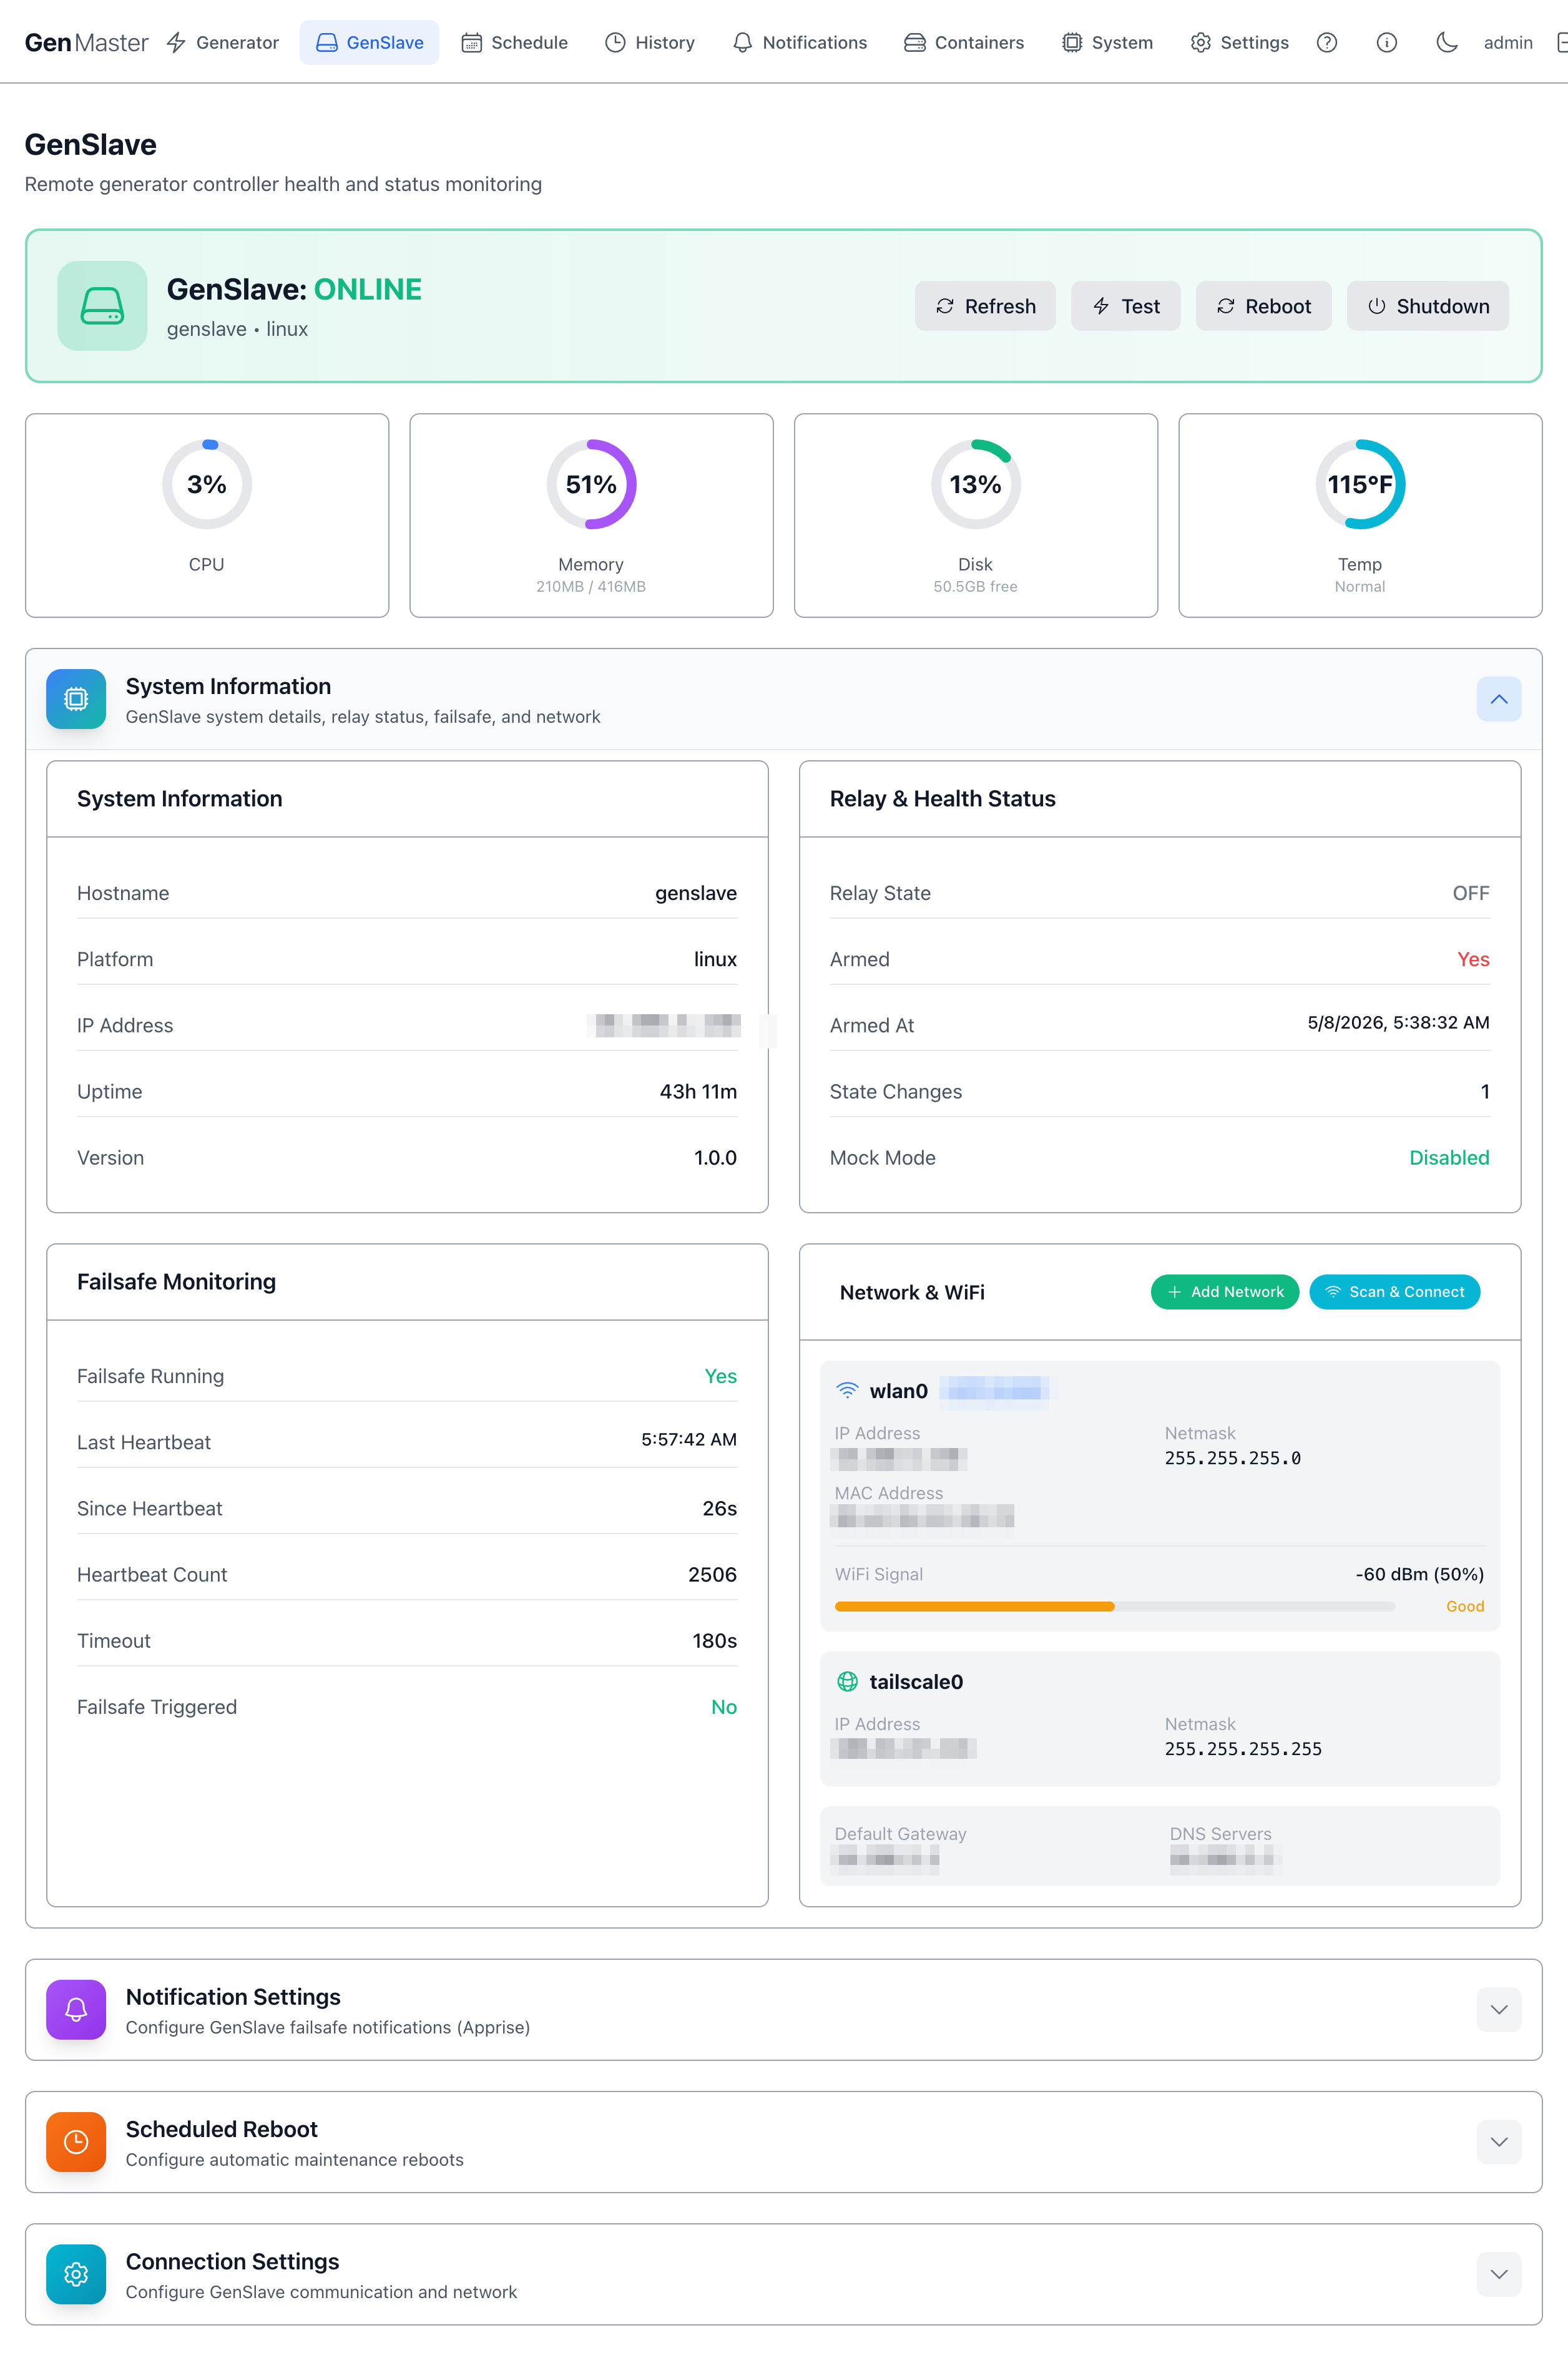Click the Platform value linux

[x=715, y=959]
